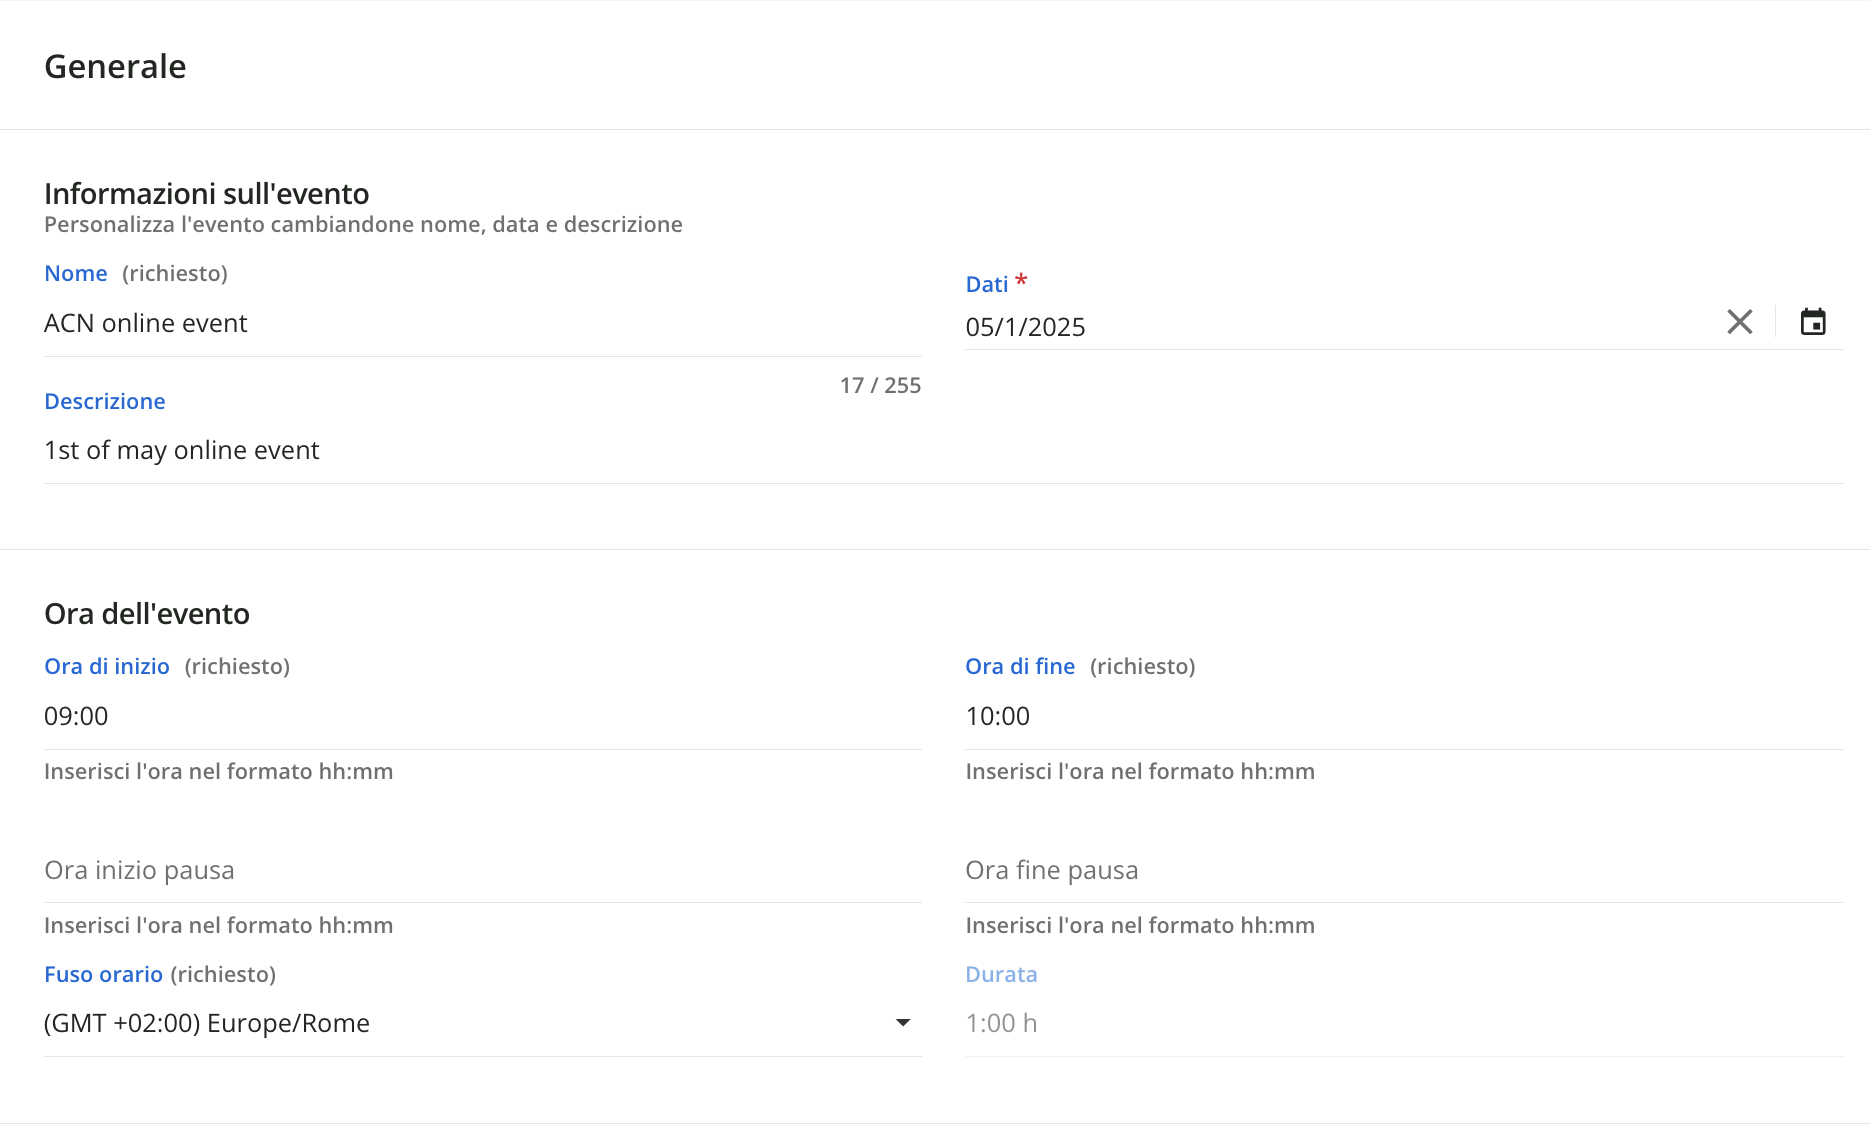Click the Nome label

pyautogui.click(x=76, y=274)
